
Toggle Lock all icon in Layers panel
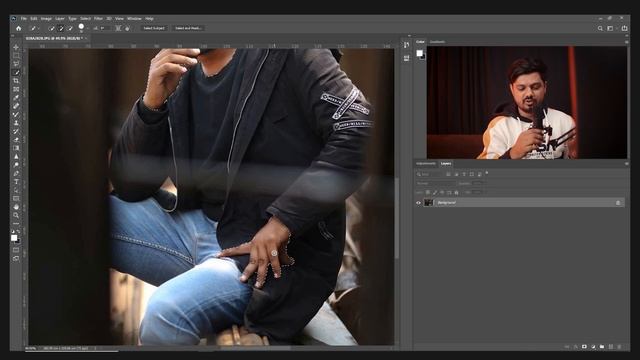pos(456,192)
